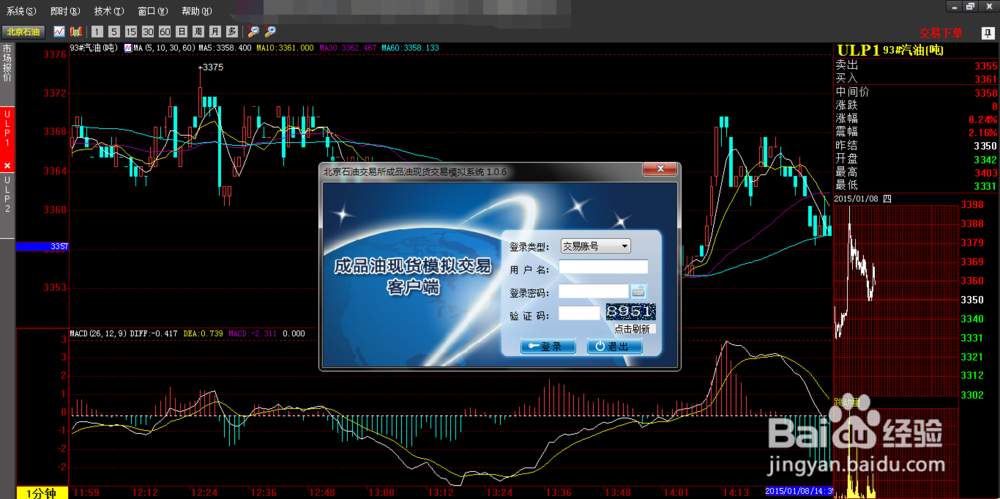
Task: Minimize the main trading window
Action: tap(953, 6)
